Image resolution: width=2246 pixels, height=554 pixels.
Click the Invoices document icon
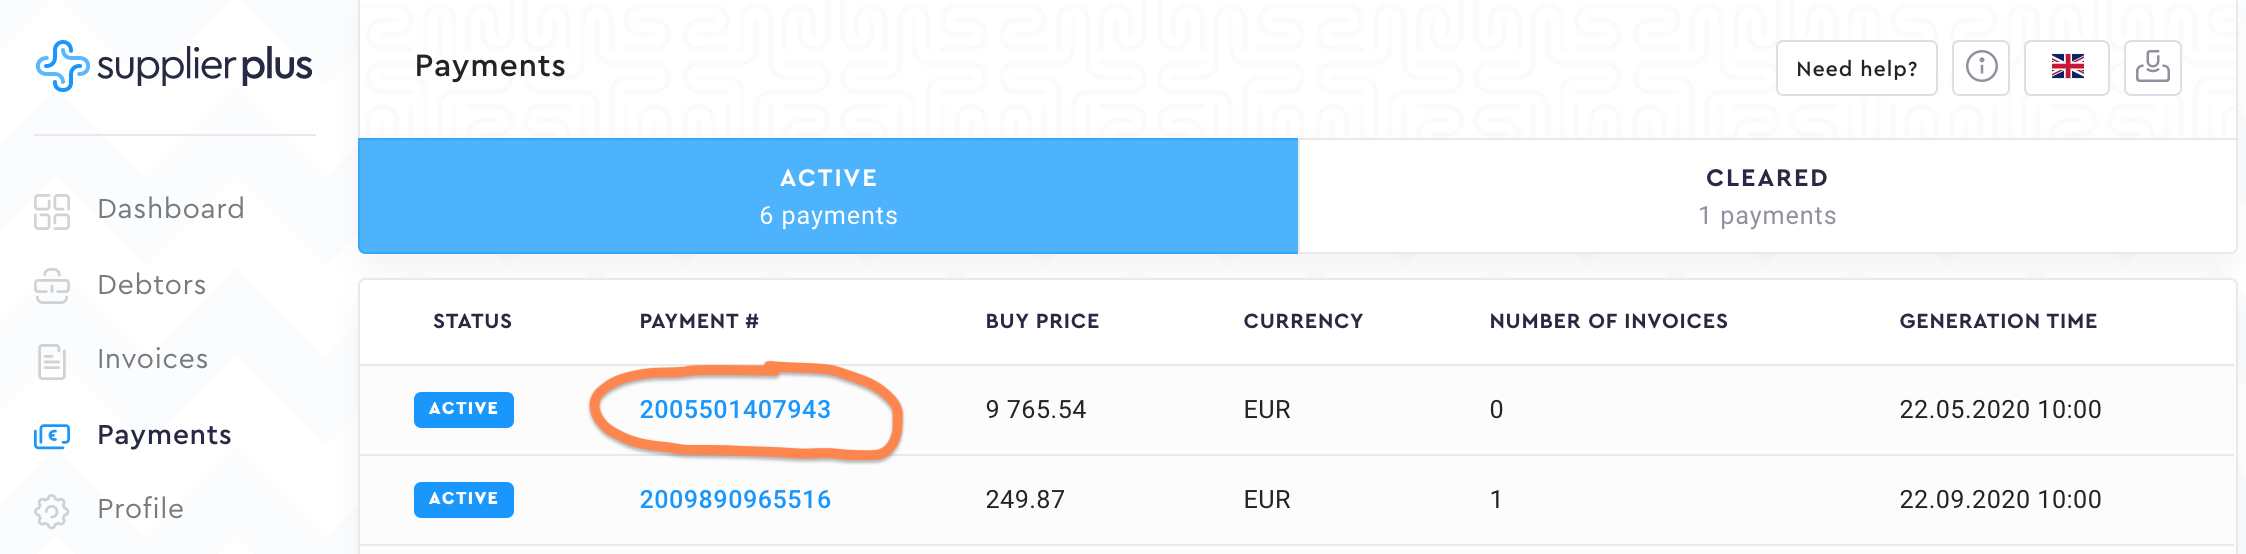pos(52,361)
